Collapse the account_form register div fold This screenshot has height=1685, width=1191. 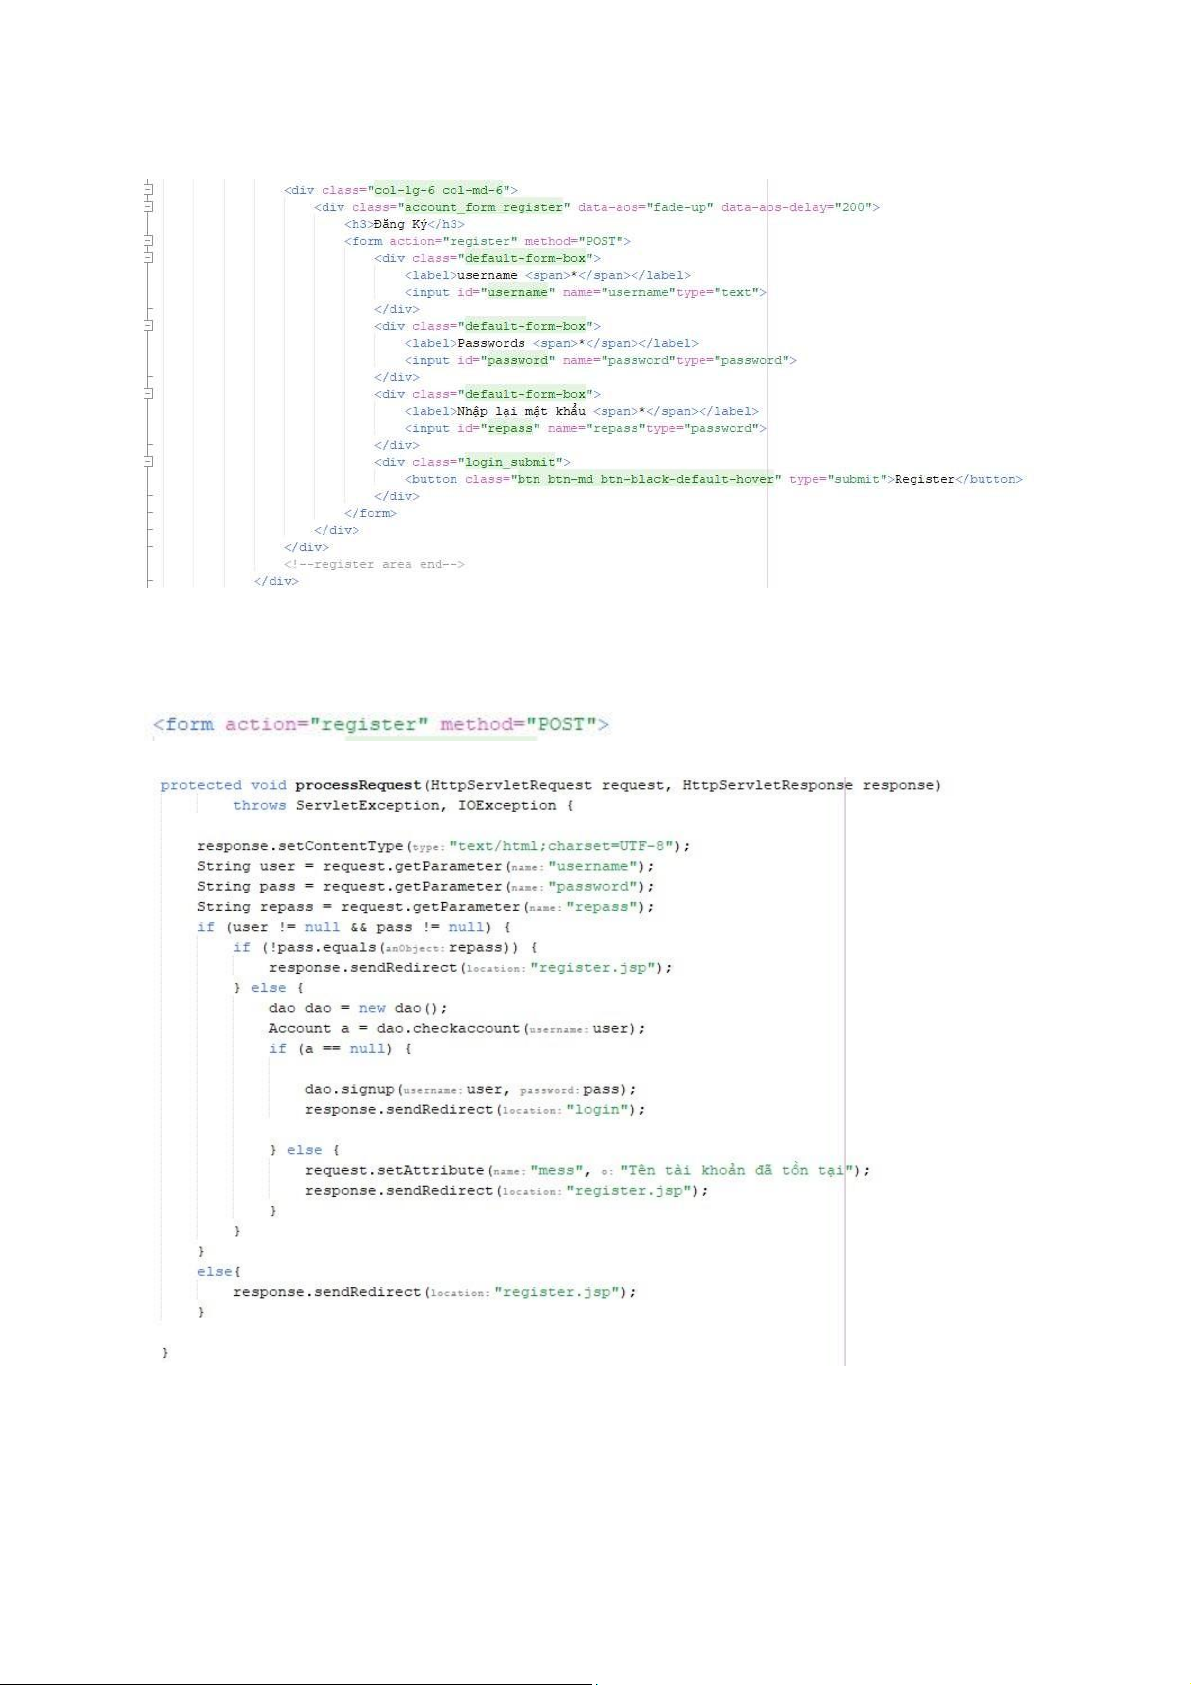[x=148, y=207]
